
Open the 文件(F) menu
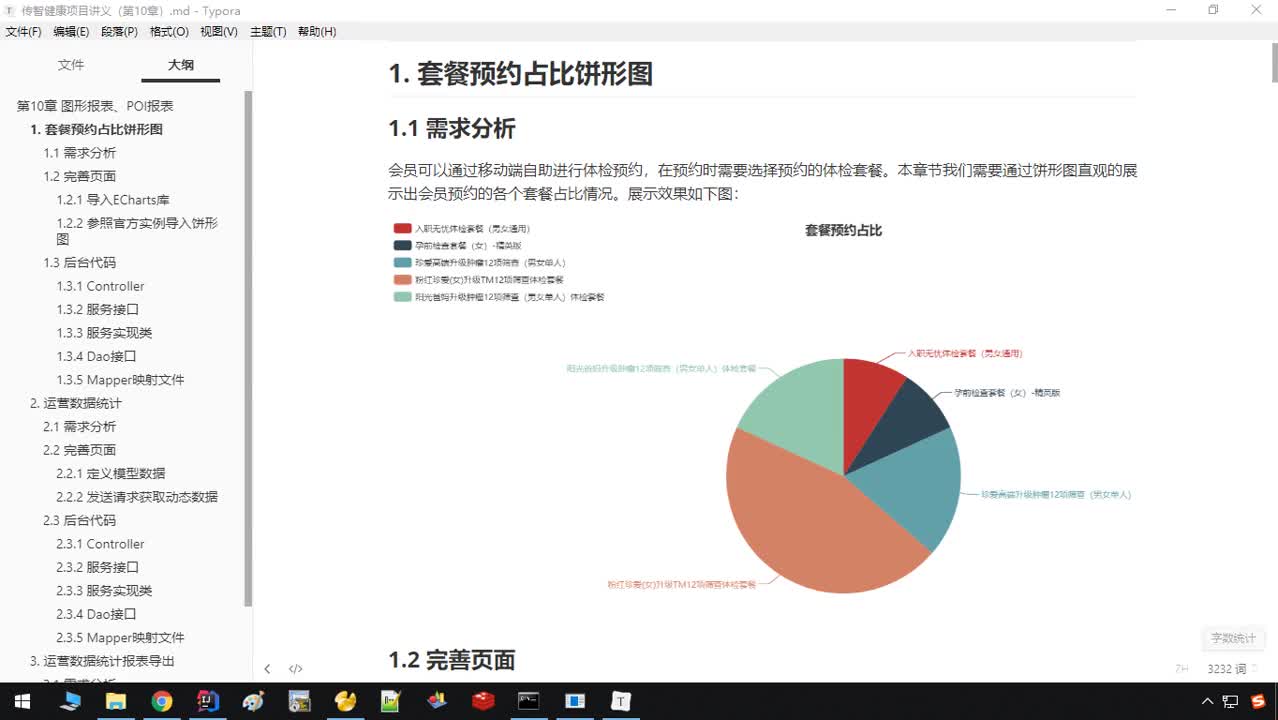click(23, 32)
